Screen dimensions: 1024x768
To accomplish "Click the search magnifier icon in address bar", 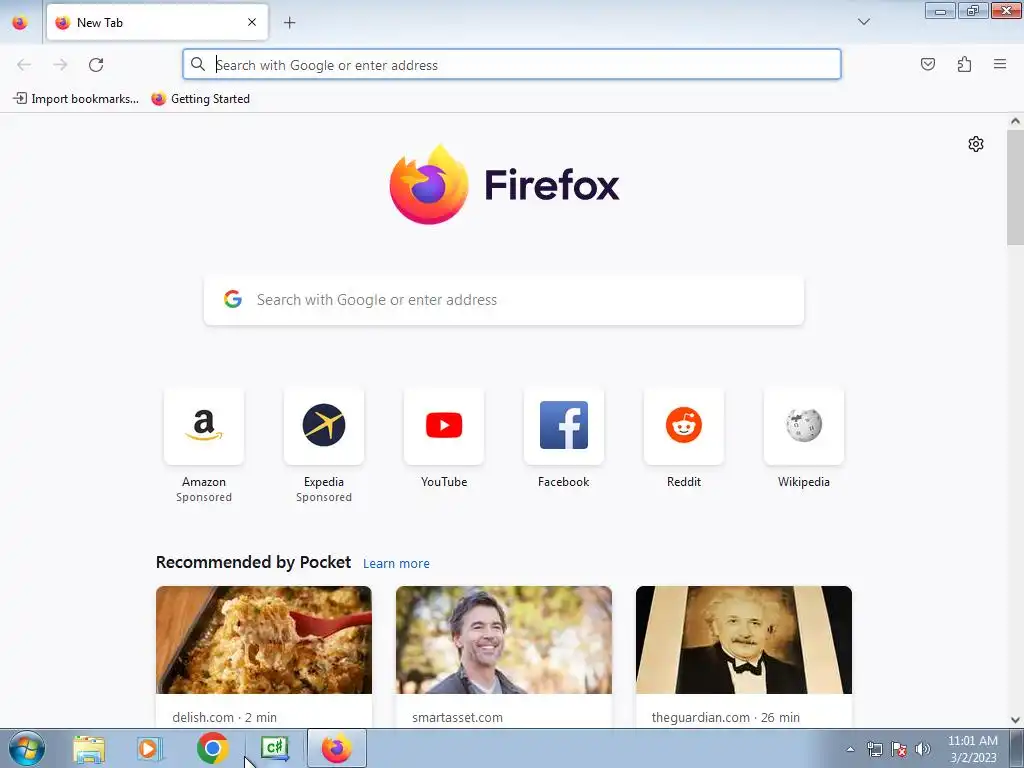I will tap(198, 64).
